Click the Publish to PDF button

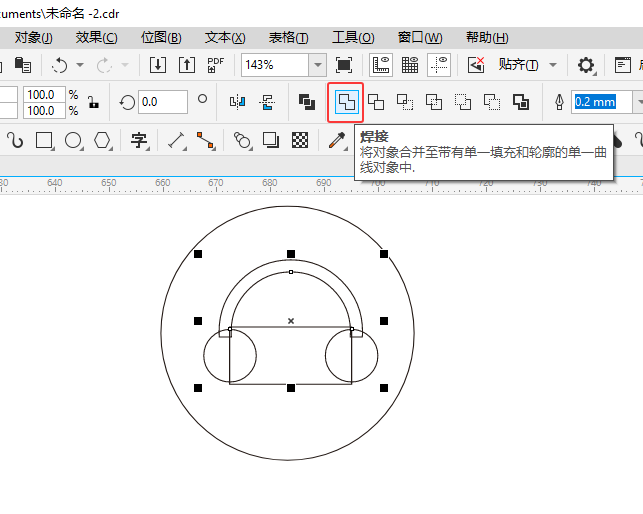click(x=215, y=65)
